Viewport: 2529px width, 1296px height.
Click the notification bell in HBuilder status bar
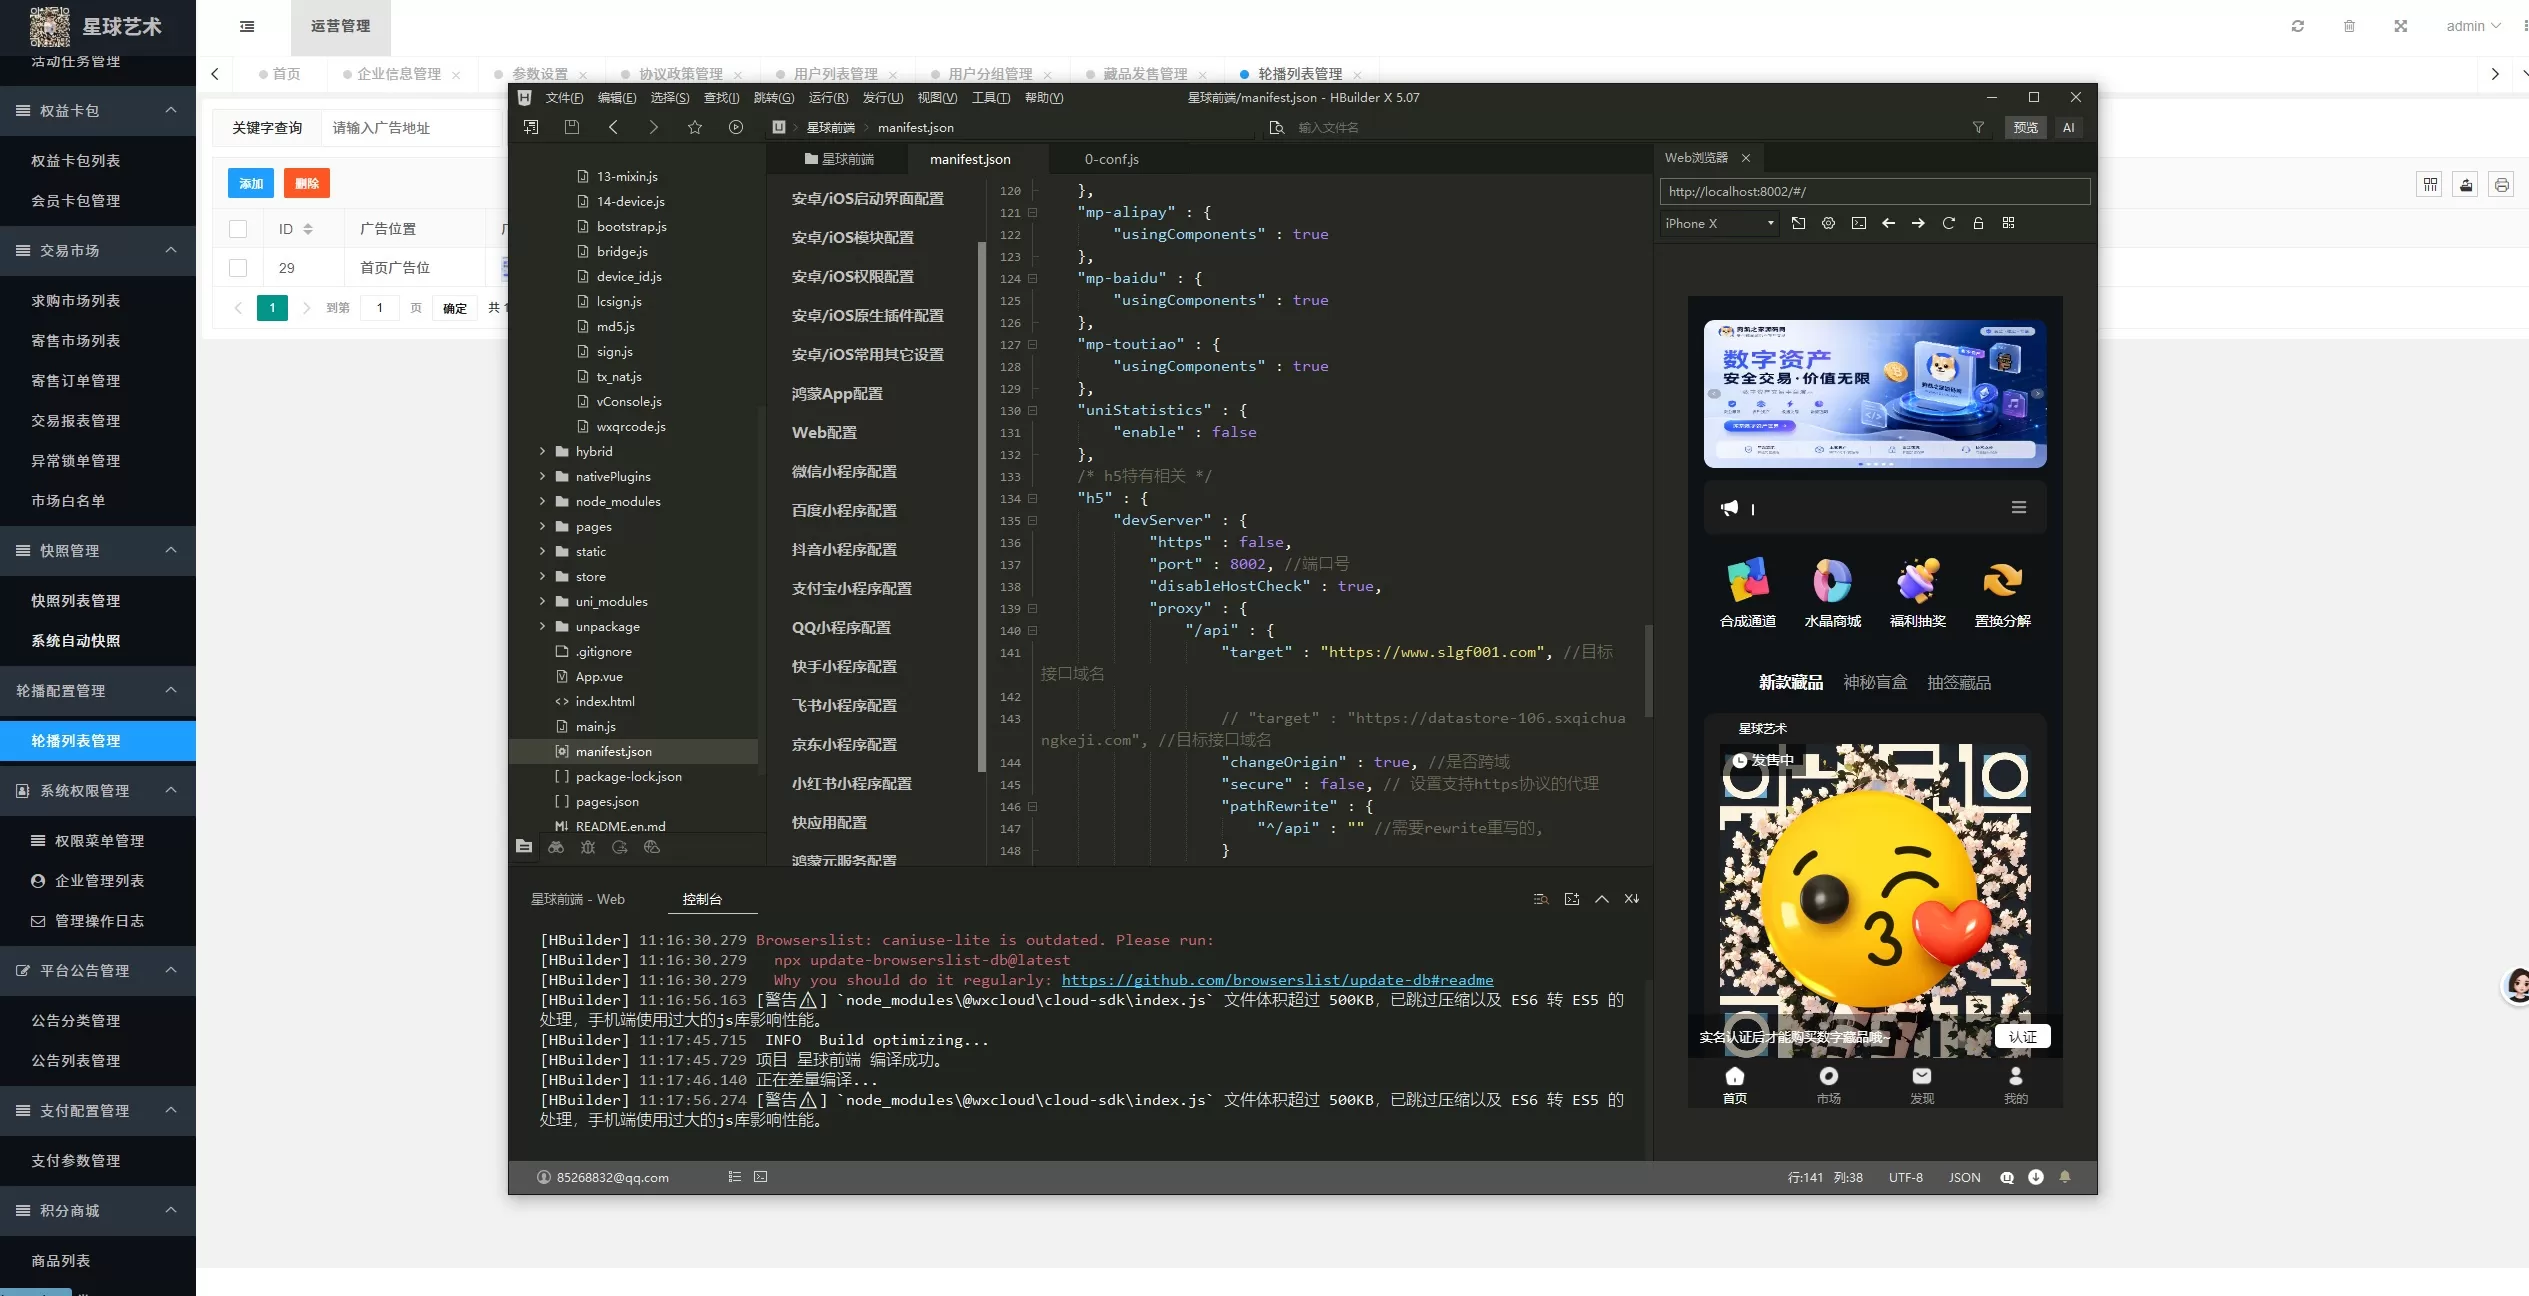[2065, 1177]
